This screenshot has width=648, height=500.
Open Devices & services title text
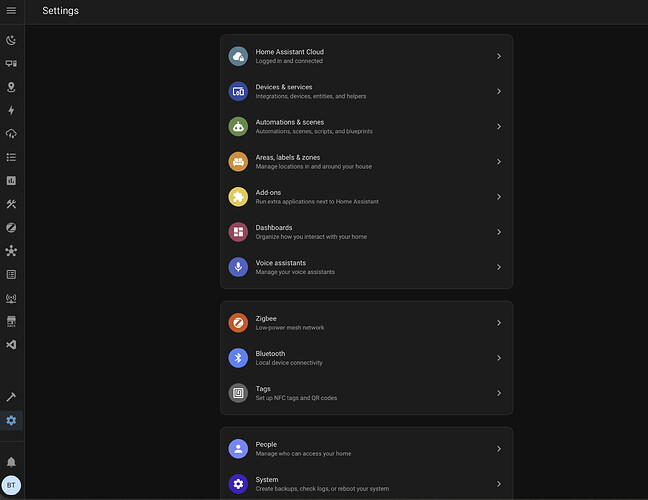coord(284,87)
